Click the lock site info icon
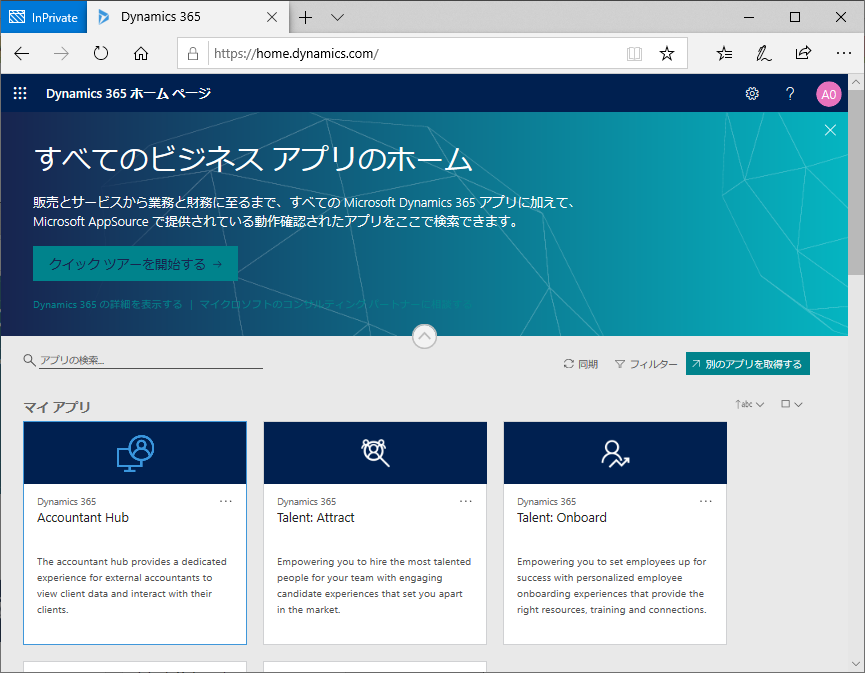The height and width of the screenshot is (673, 865). pyautogui.click(x=193, y=54)
